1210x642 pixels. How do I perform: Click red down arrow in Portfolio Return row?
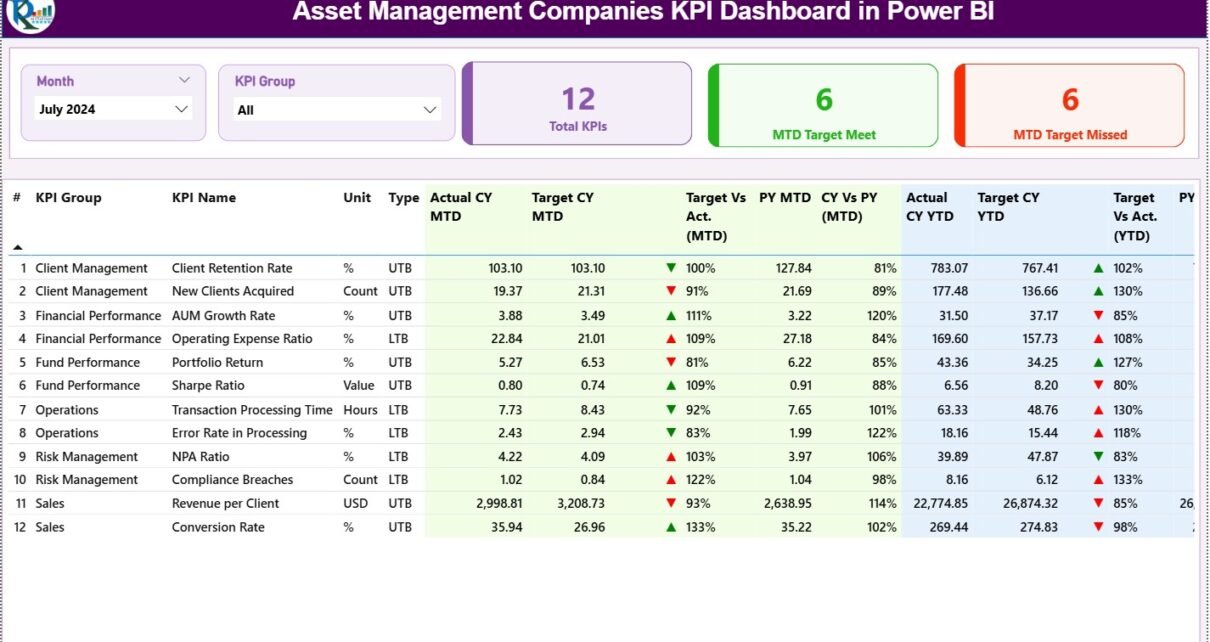(x=671, y=362)
